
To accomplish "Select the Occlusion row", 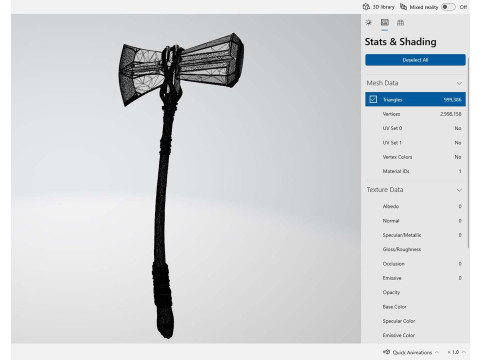I will [415, 264].
